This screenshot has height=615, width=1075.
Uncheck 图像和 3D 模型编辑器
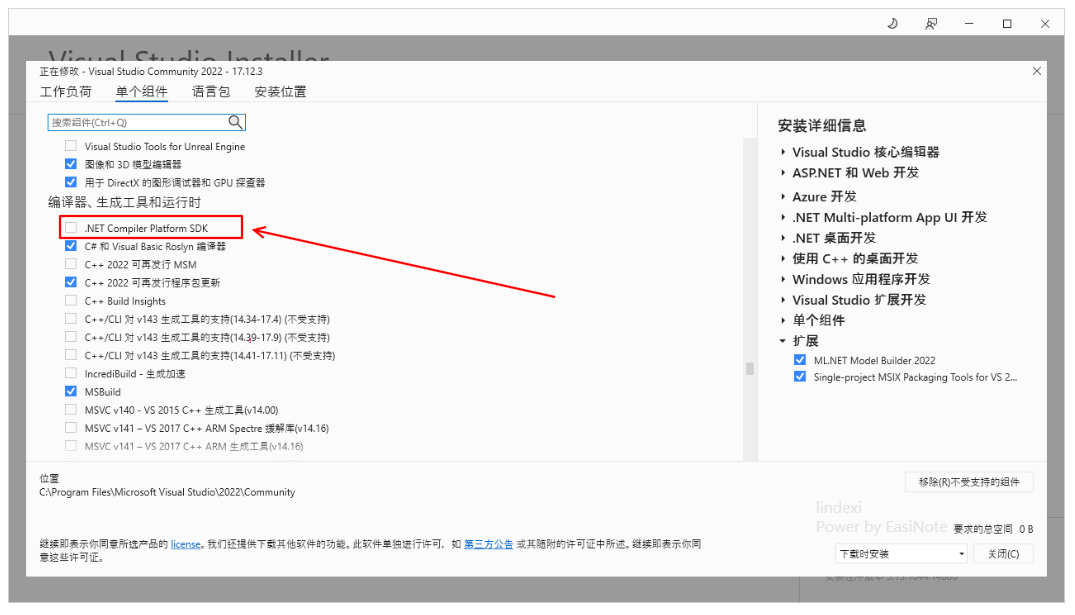click(71, 164)
